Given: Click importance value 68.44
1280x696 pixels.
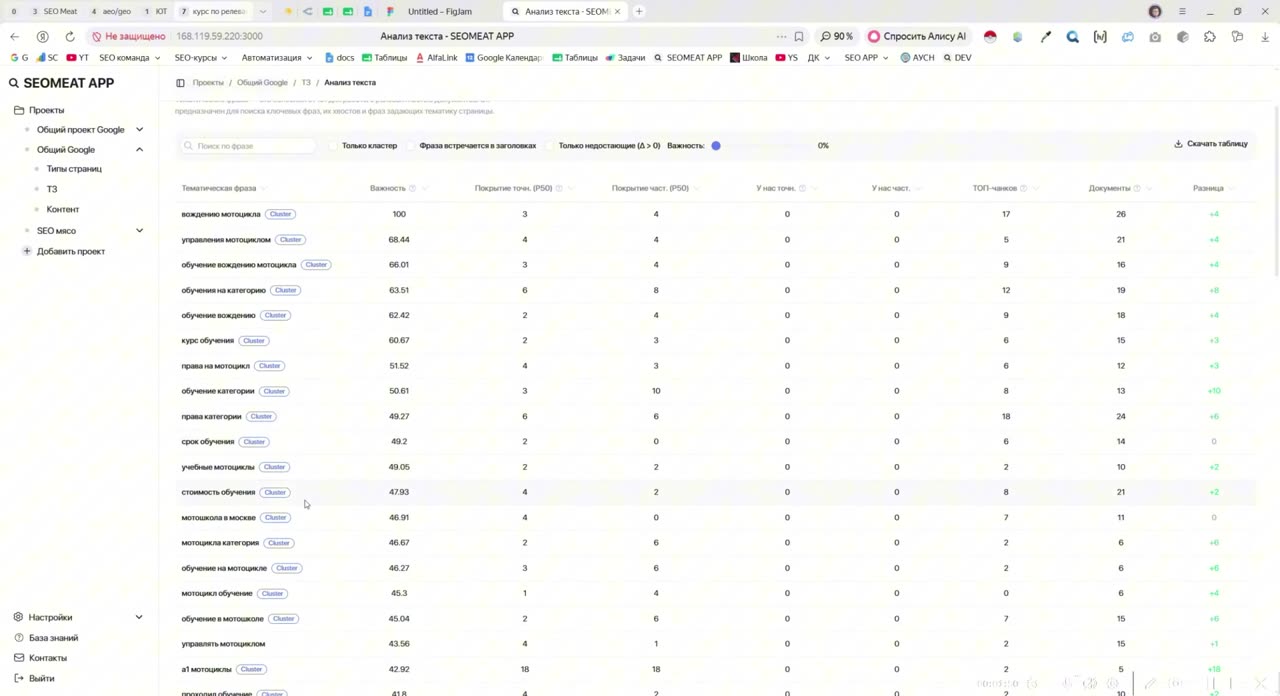Looking at the screenshot, I should tap(399, 239).
